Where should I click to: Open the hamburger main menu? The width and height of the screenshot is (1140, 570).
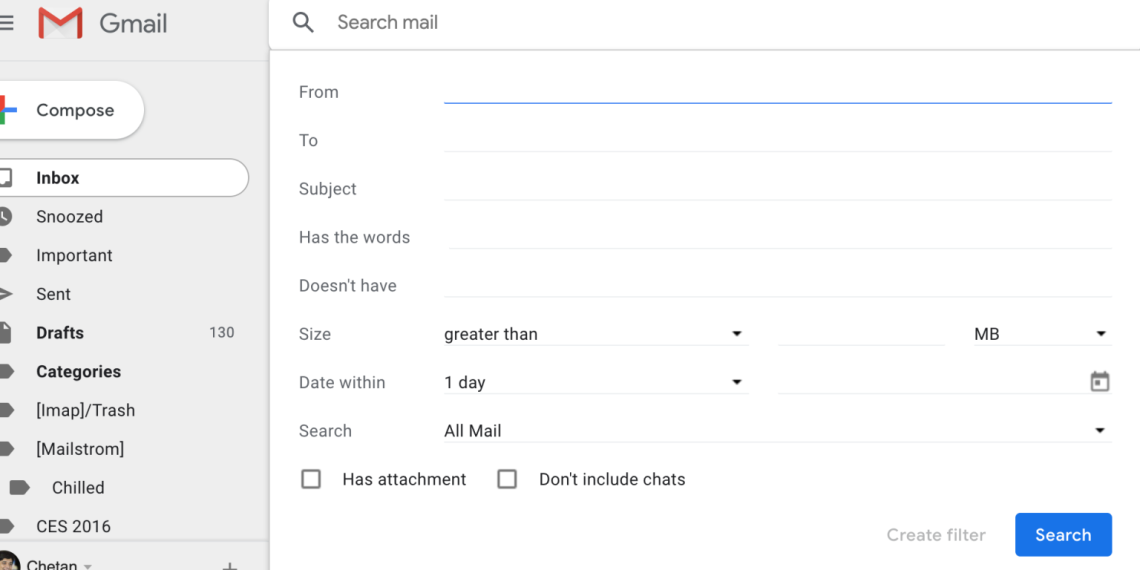pos(7,23)
